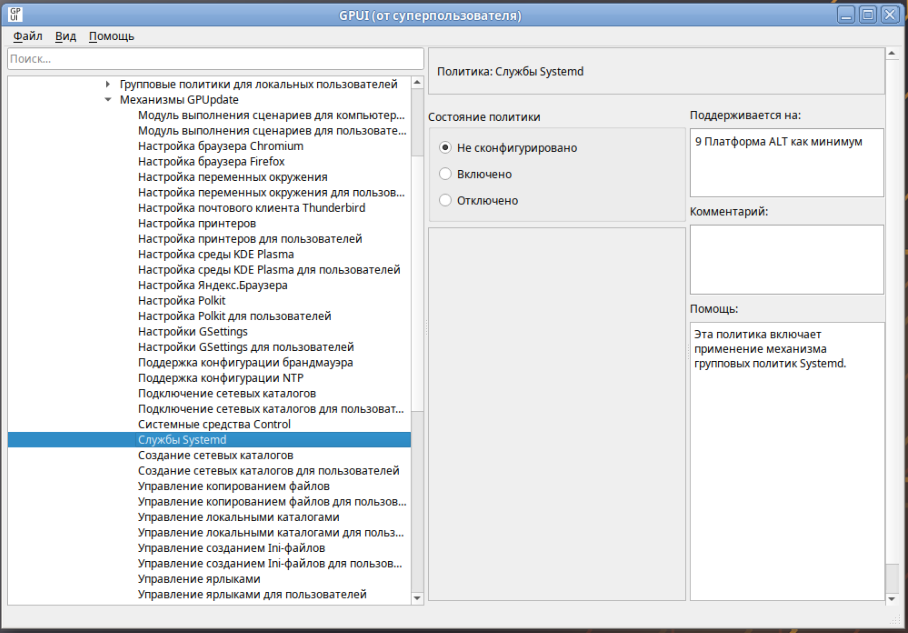Screen dimensions: 908x633
Task: Click the Поиск search field
Action: 215,59
